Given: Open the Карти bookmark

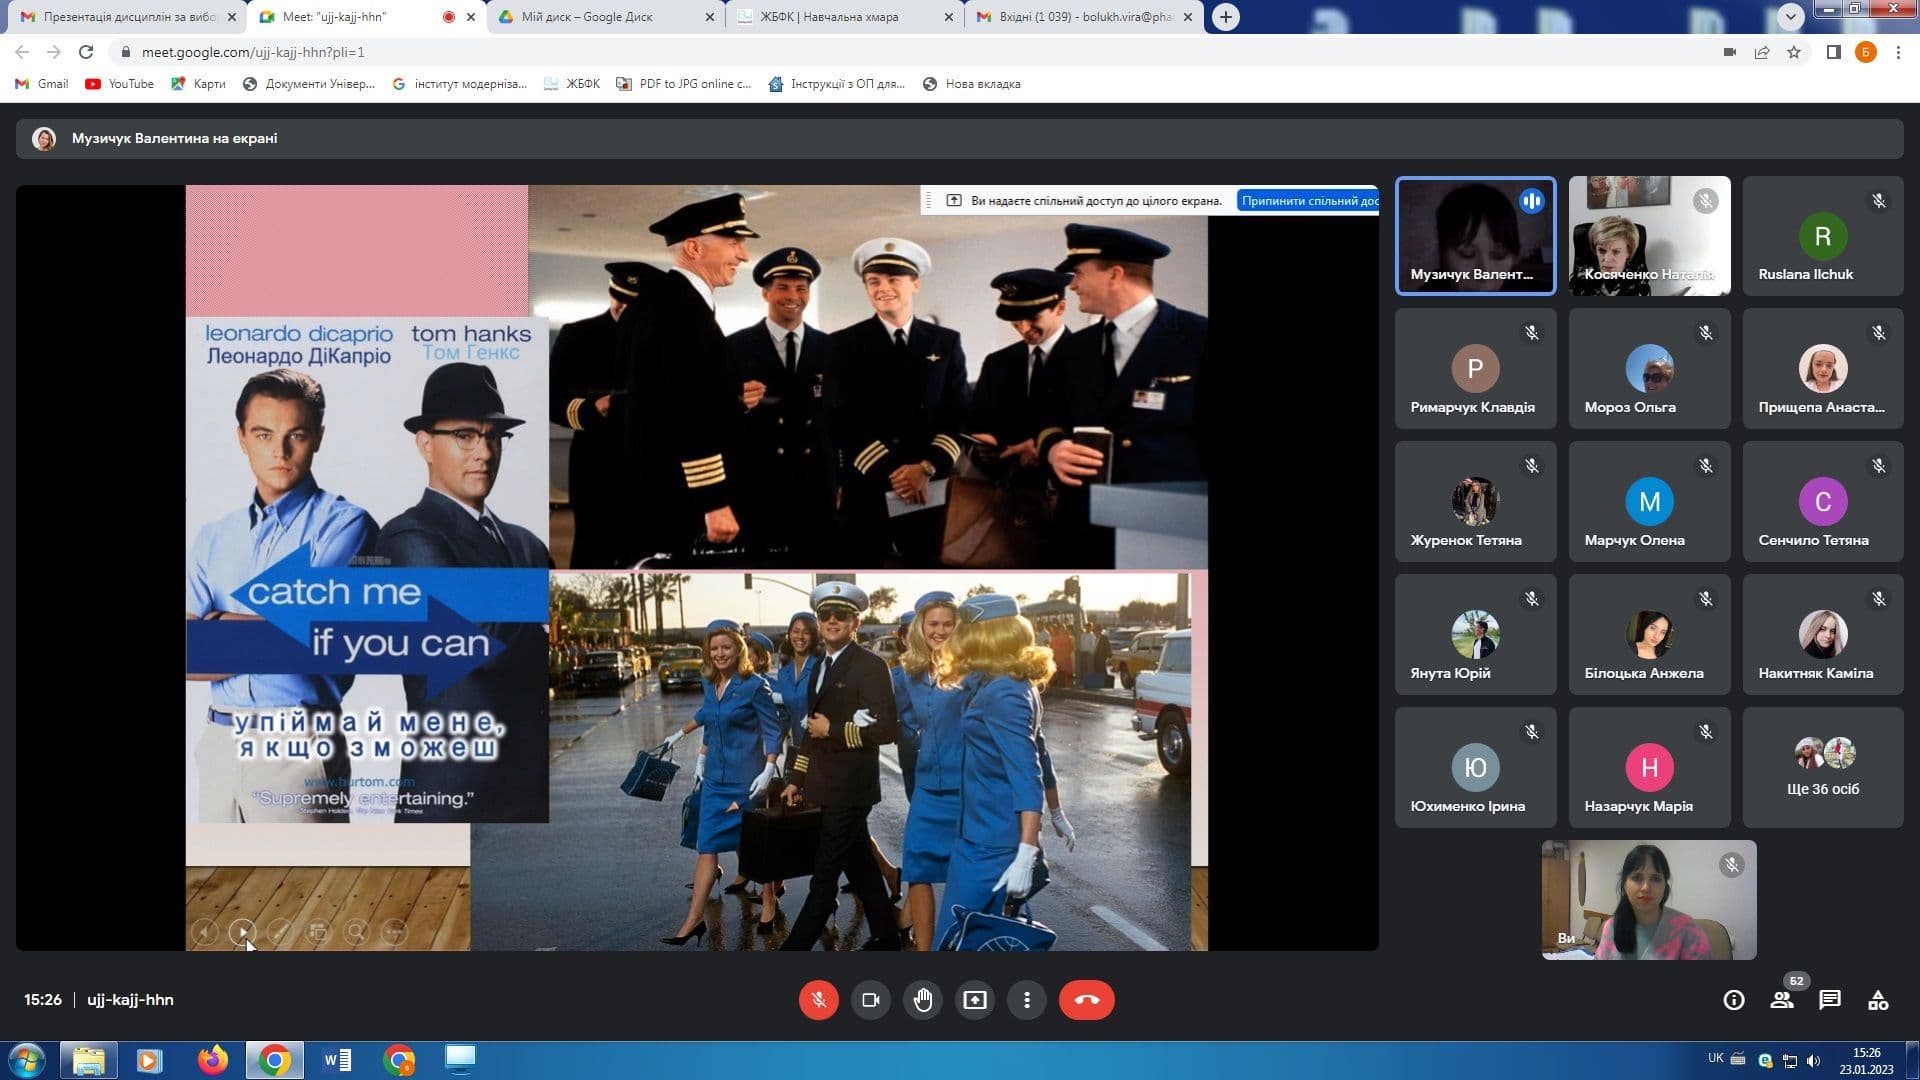Looking at the screenshot, I should pyautogui.click(x=198, y=84).
